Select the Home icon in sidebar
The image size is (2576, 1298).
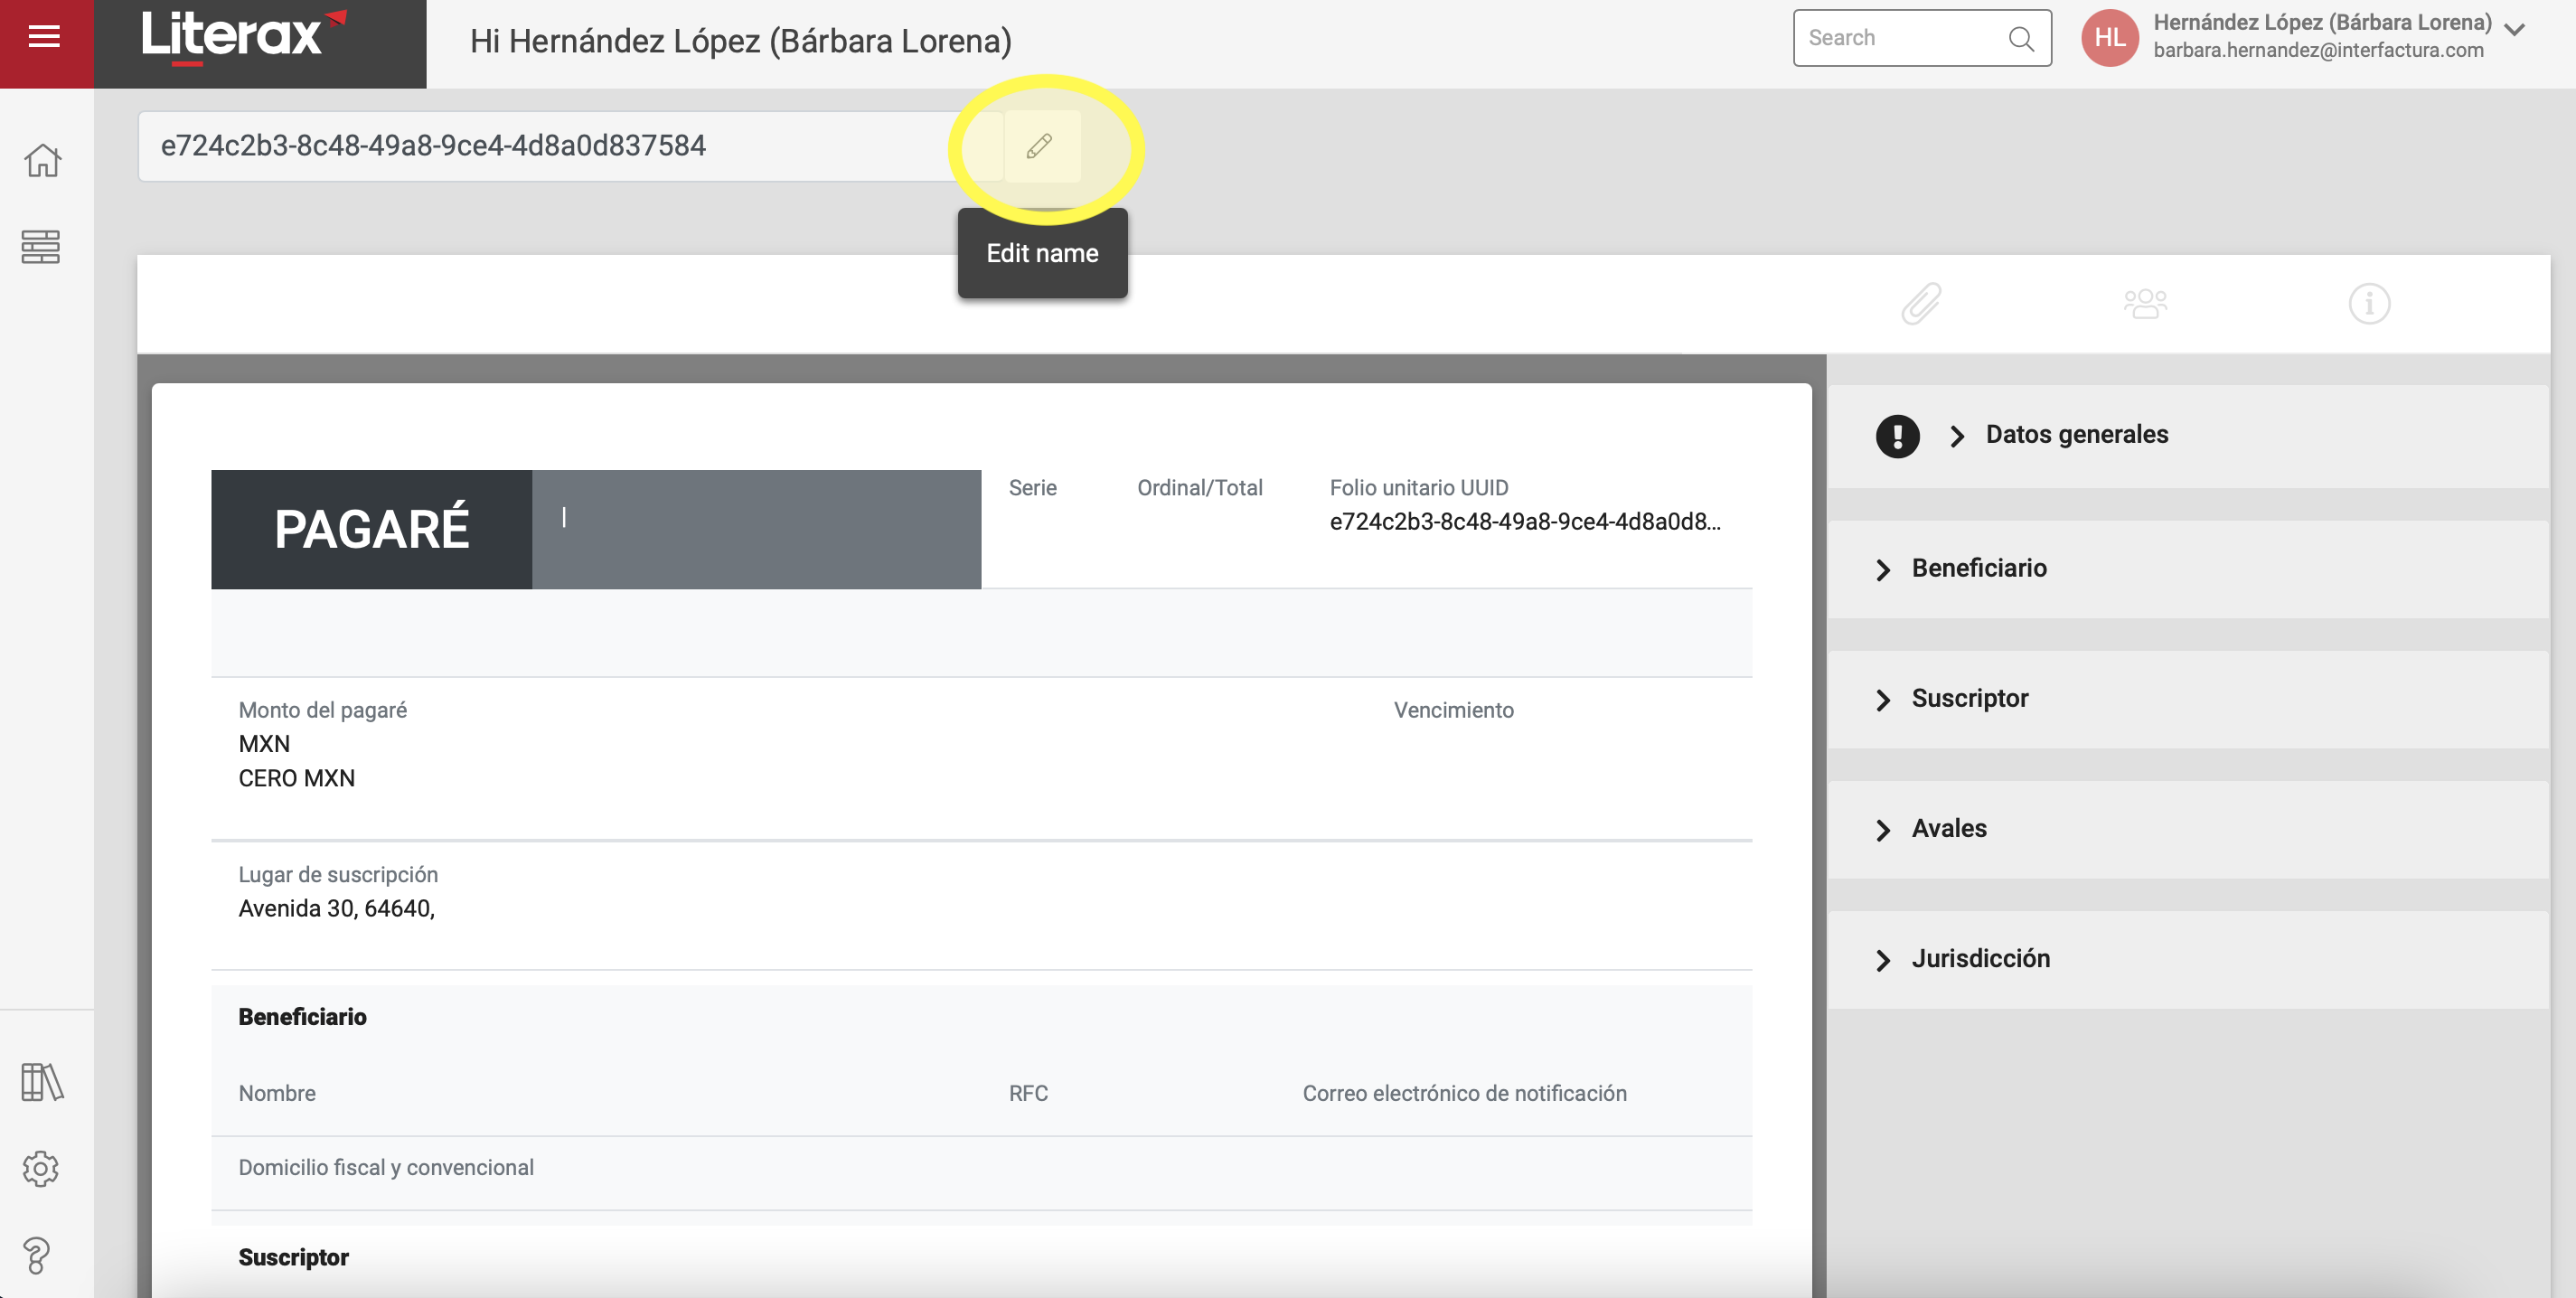(x=42, y=160)
